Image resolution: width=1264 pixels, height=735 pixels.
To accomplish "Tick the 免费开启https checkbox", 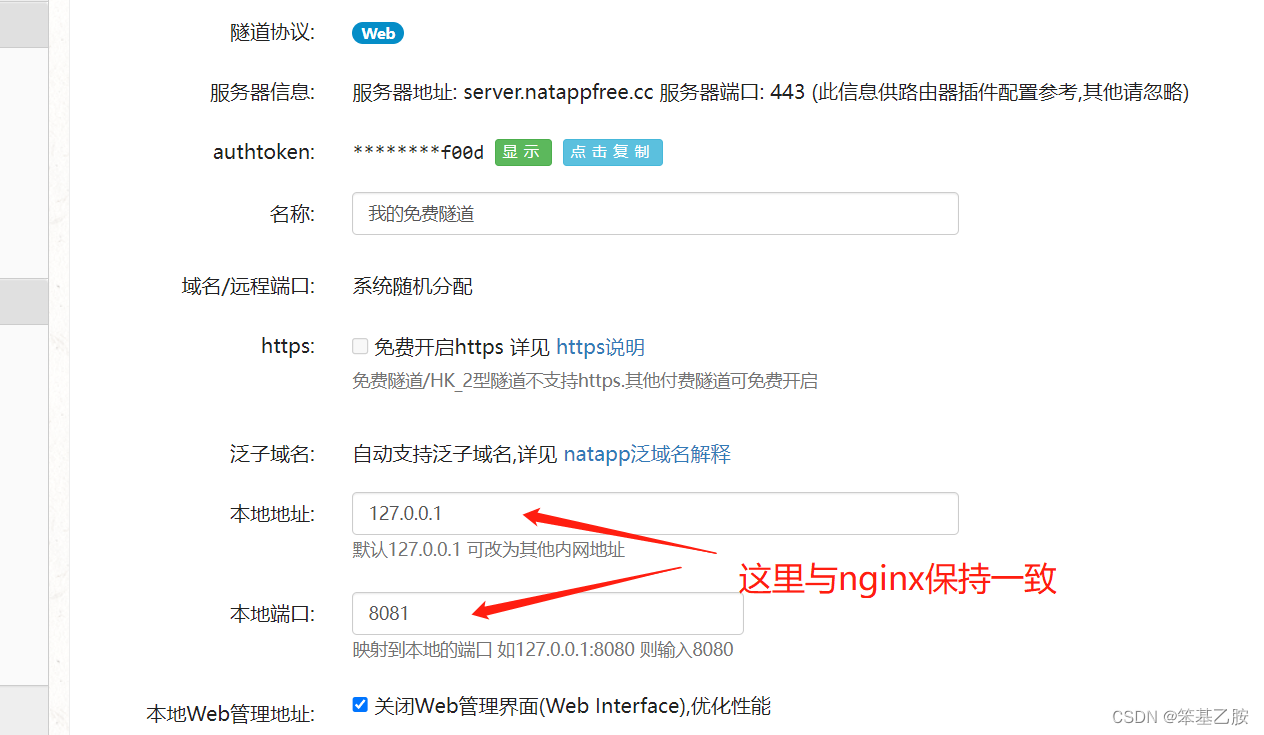I will pyautogui.click(x=360, y=347).
